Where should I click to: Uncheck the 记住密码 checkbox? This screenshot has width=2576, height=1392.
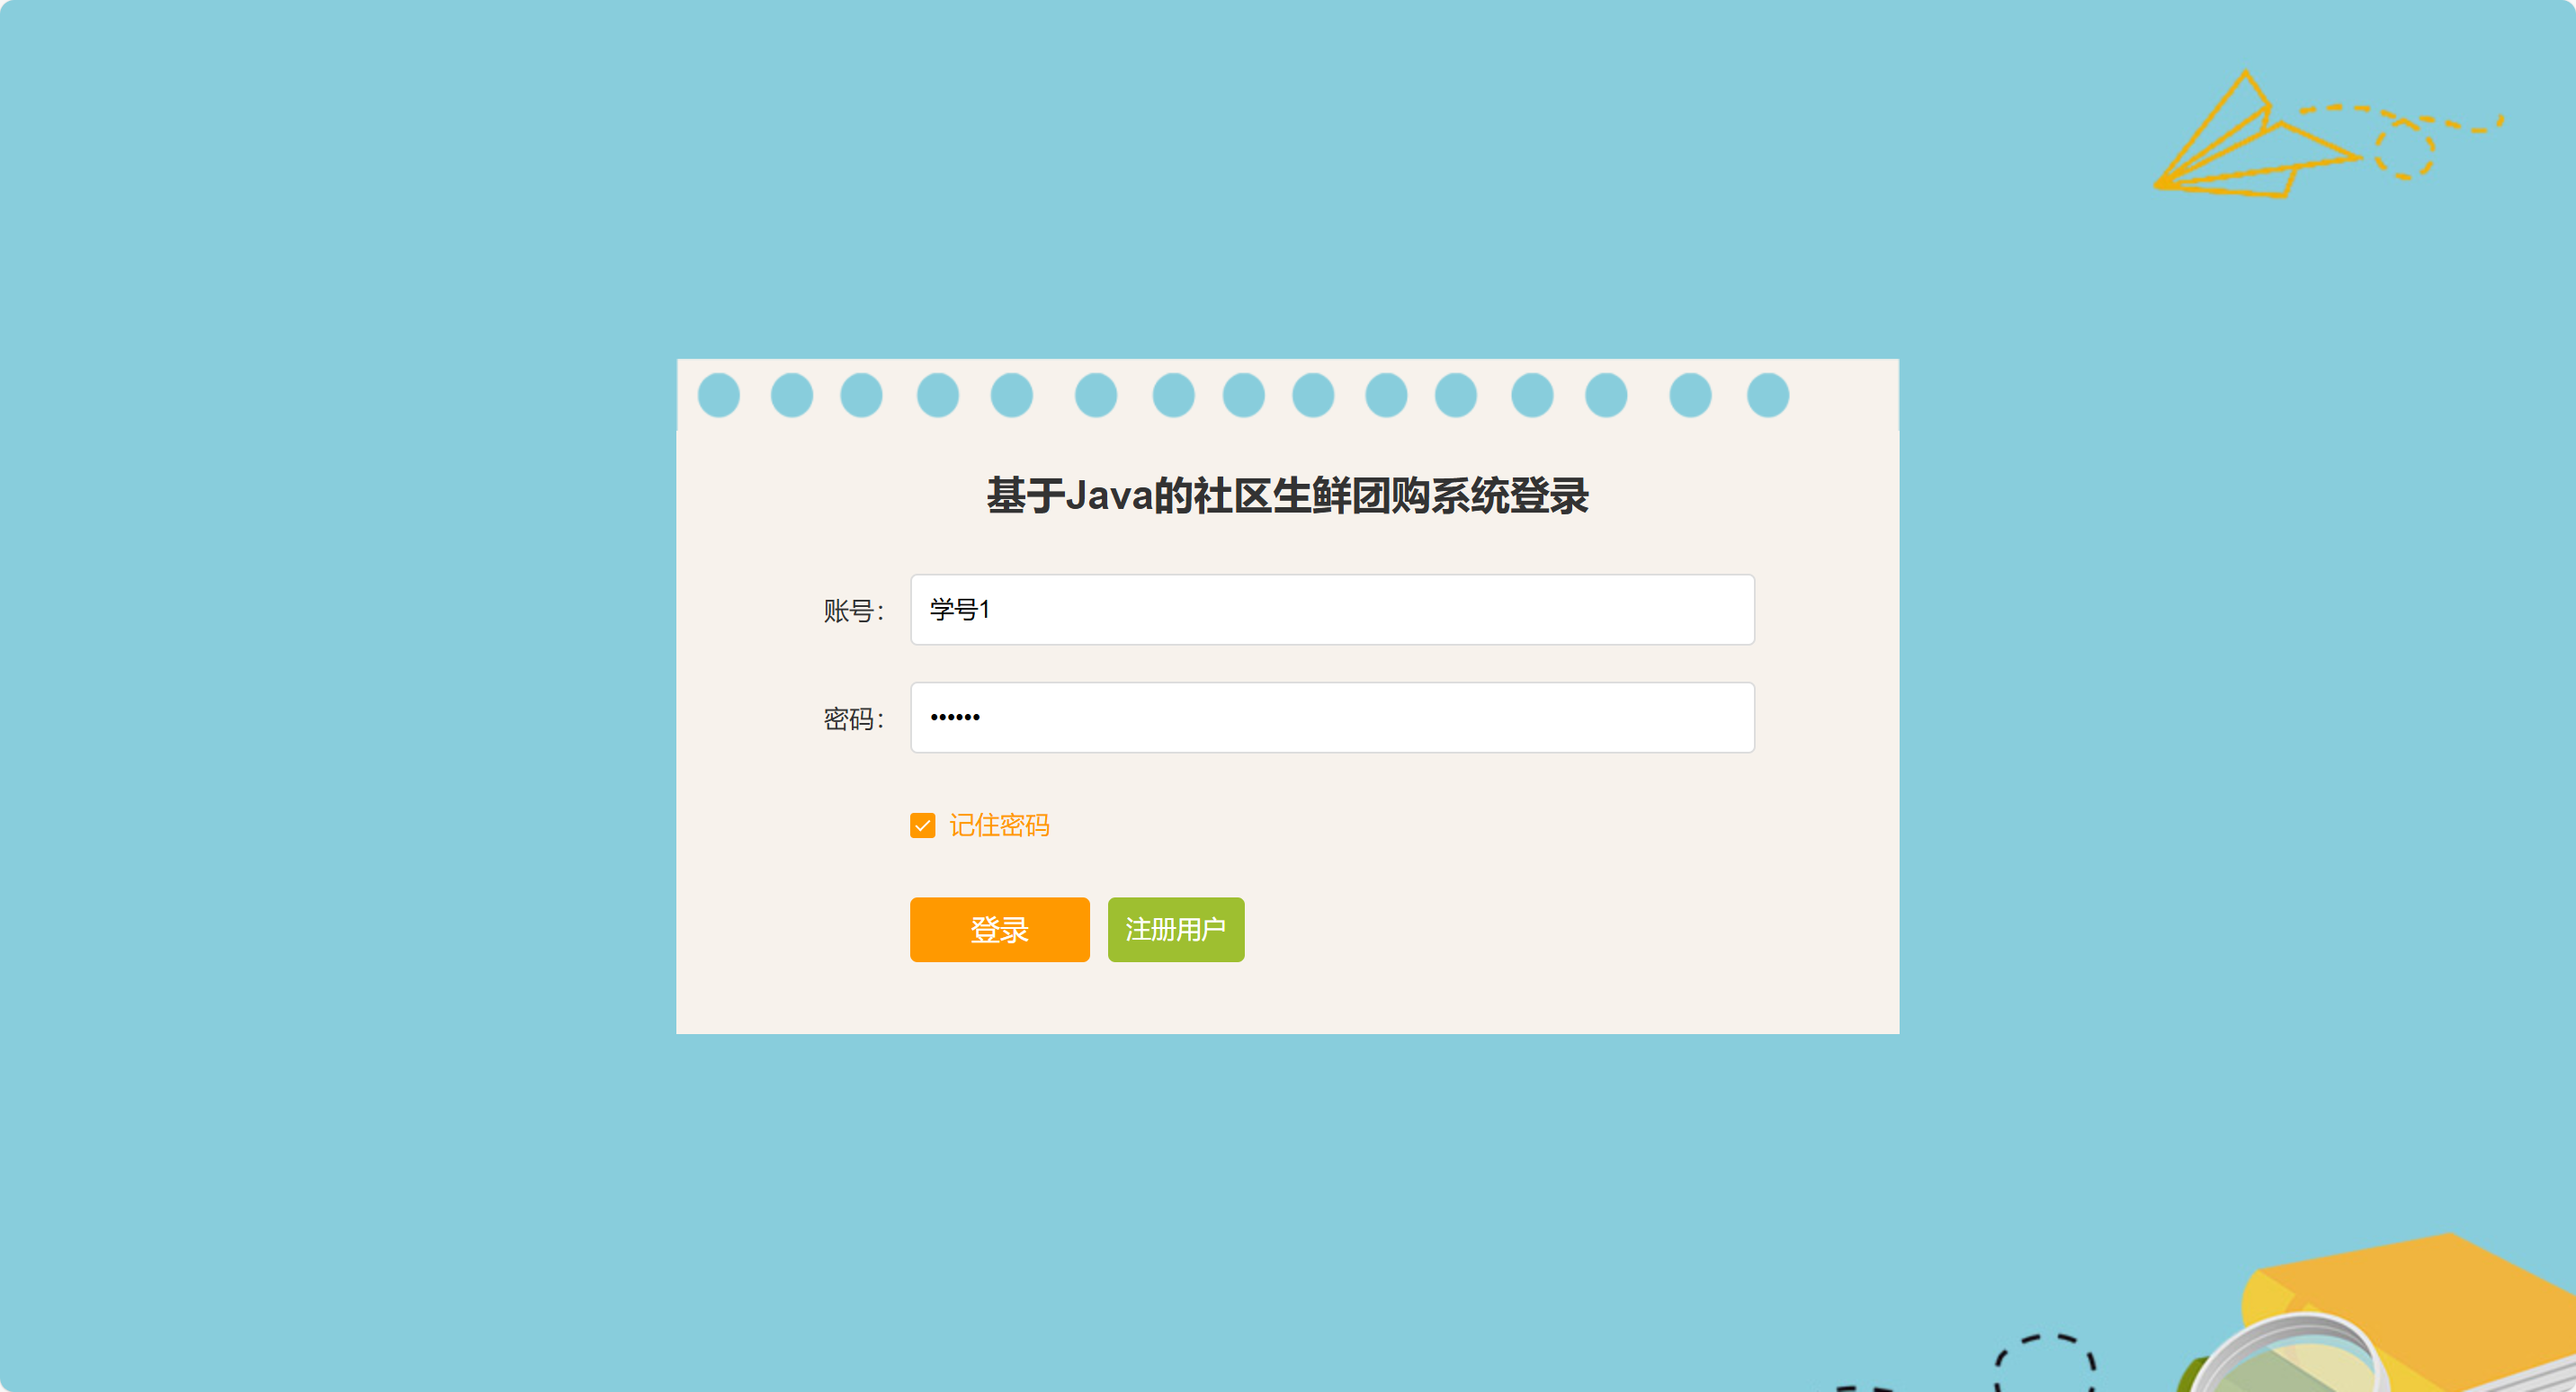(x=922, y=825)
